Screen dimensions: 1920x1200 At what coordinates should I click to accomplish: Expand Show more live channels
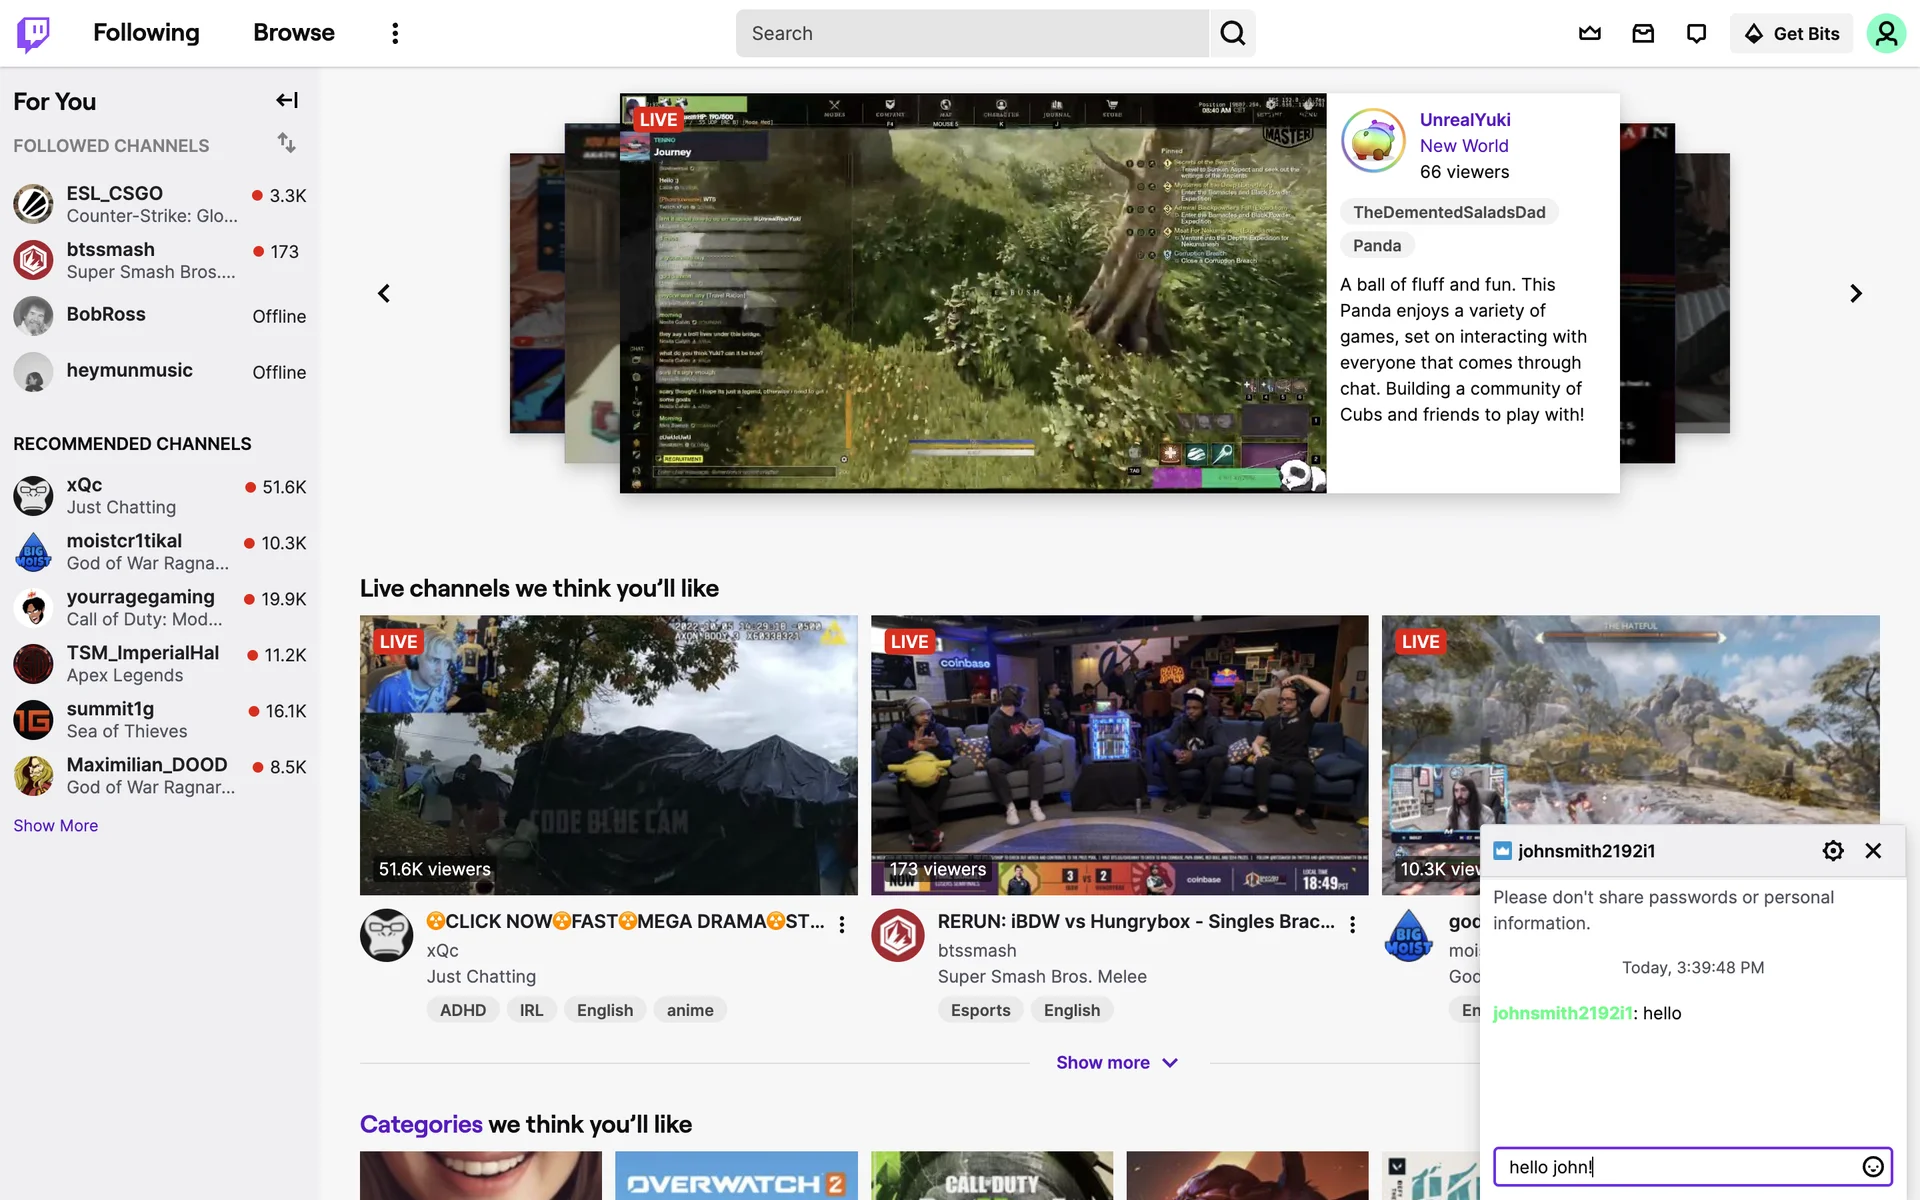1117,1062
